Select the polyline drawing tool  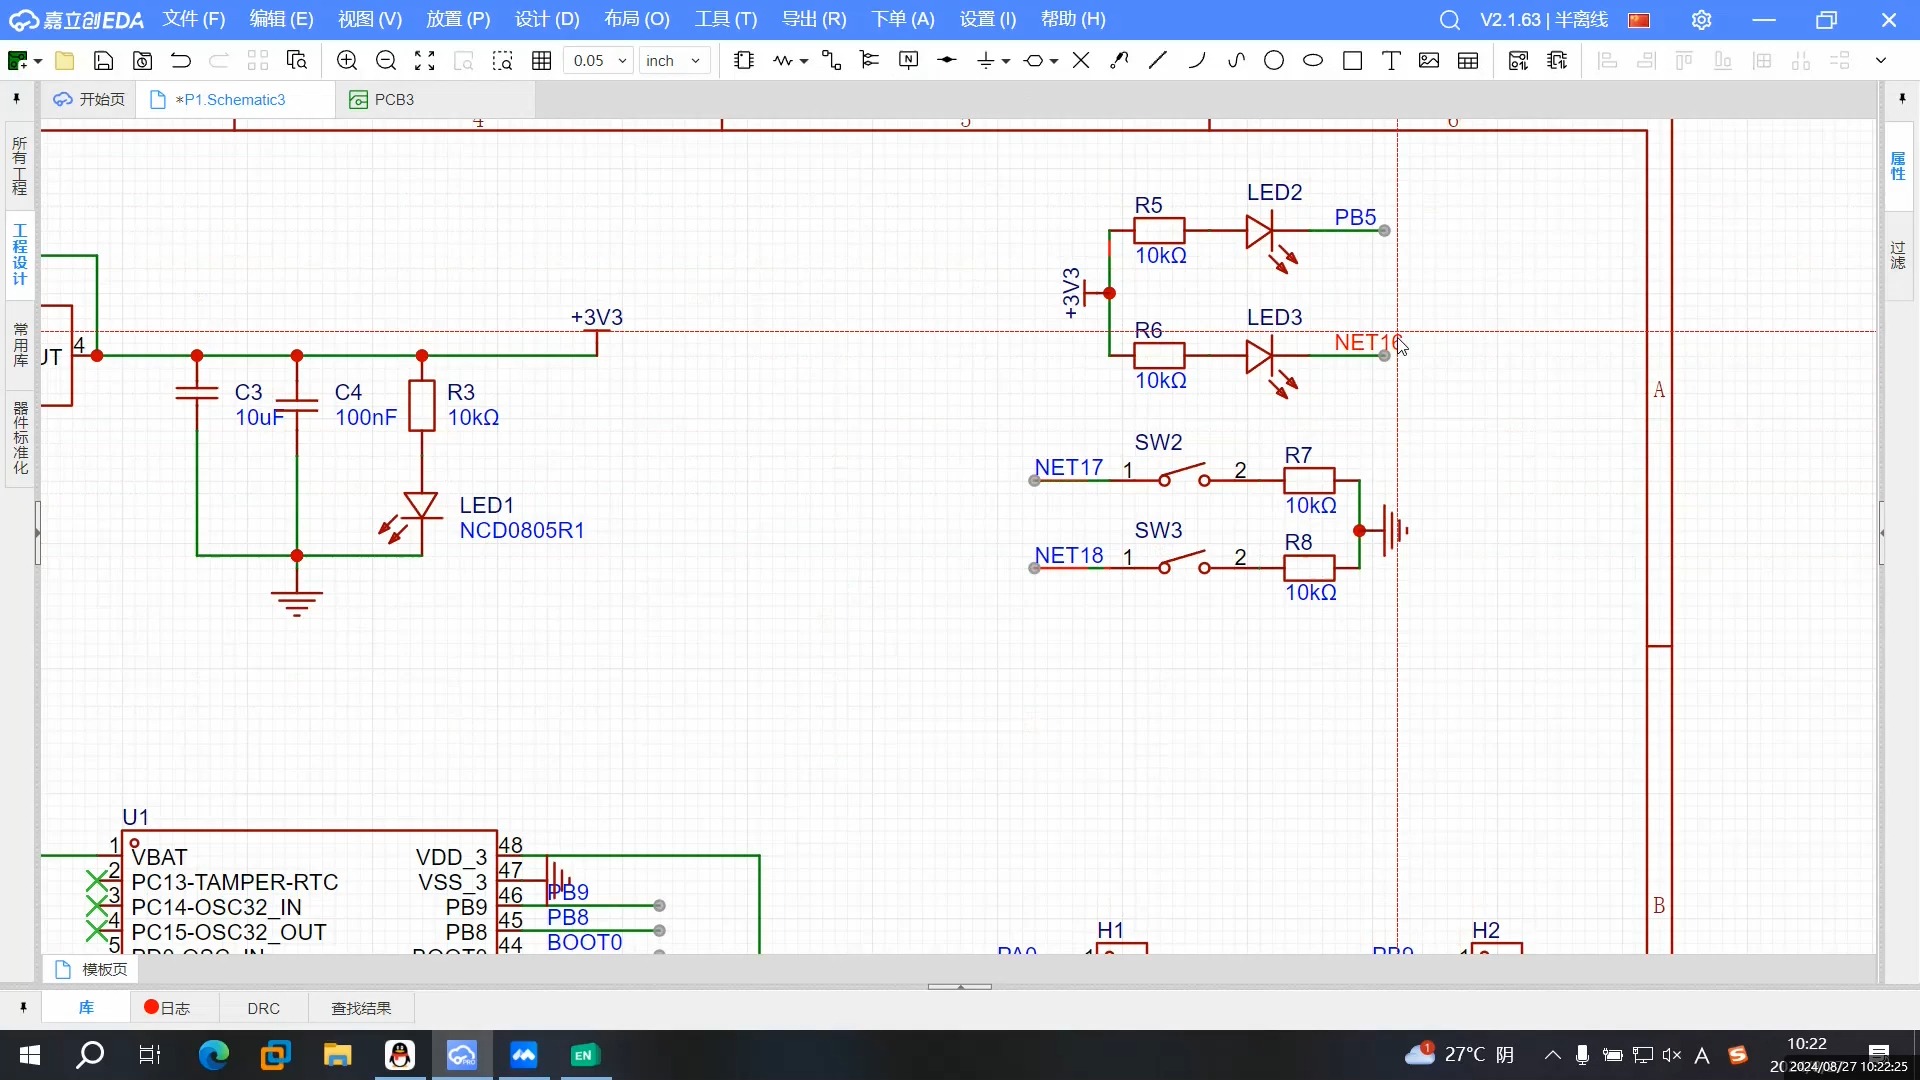click(x=1120, y=61)
